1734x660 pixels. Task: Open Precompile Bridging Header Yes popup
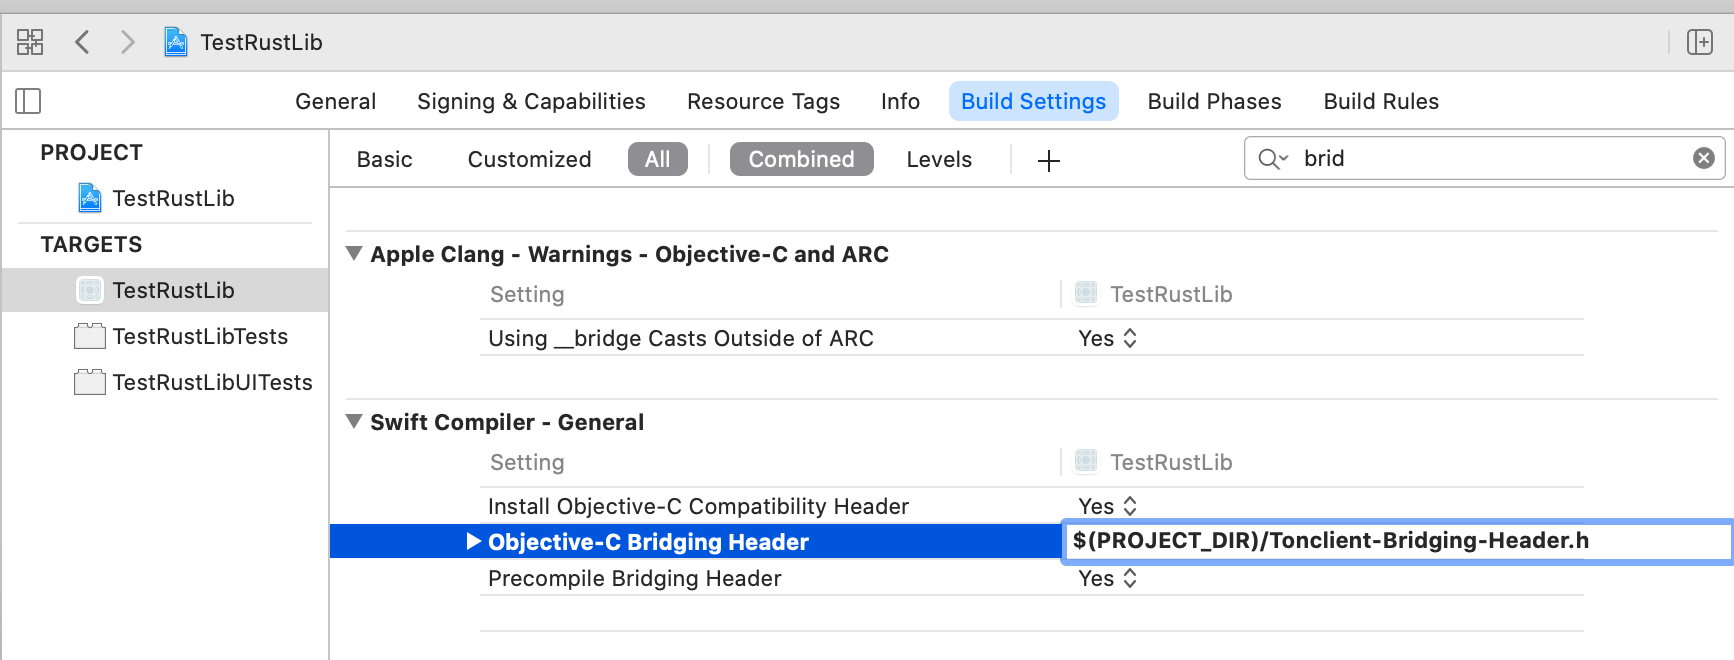tap(1108, 578)
